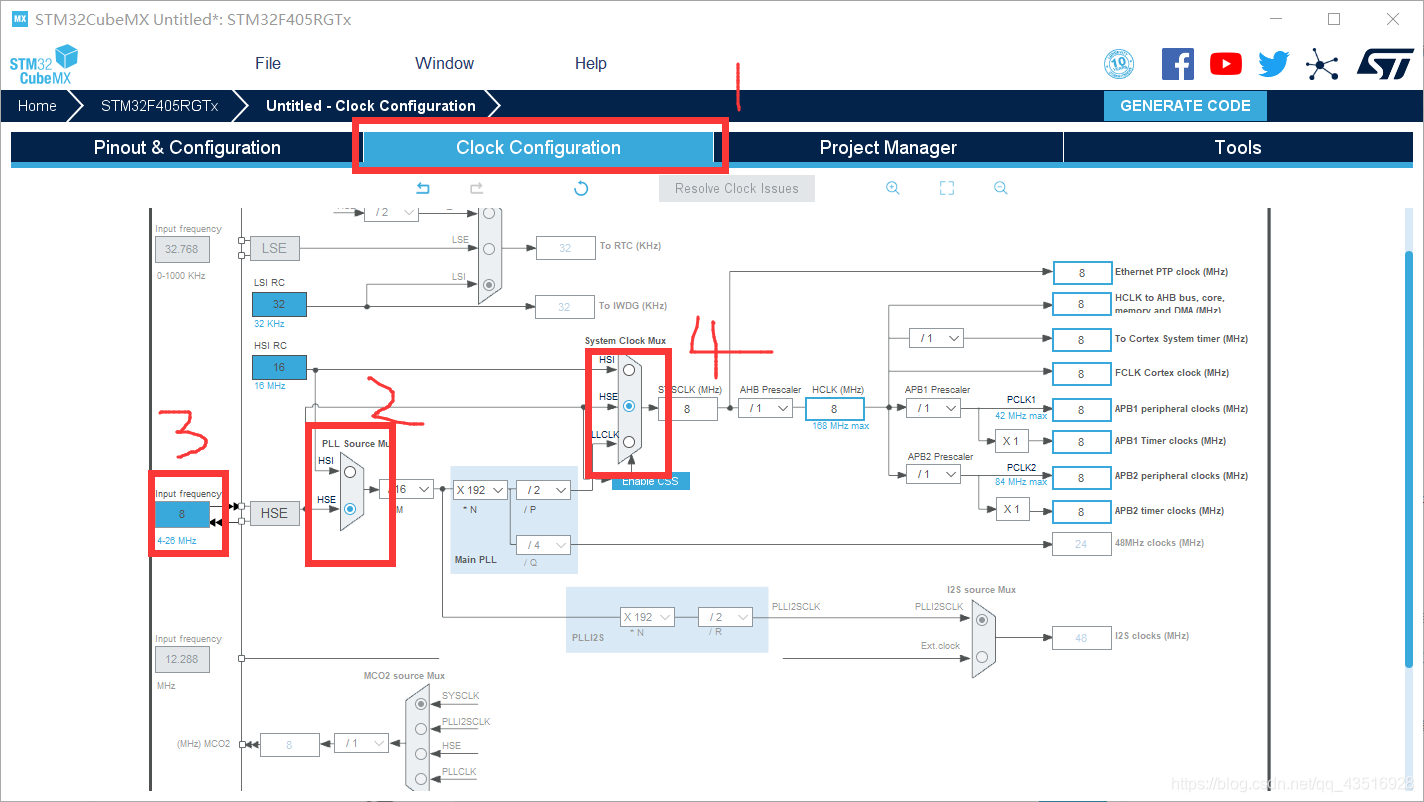Screen dimensions: 1424x802
Task: Go to Home in the breadcrumb
Action: tap(37, 106)
